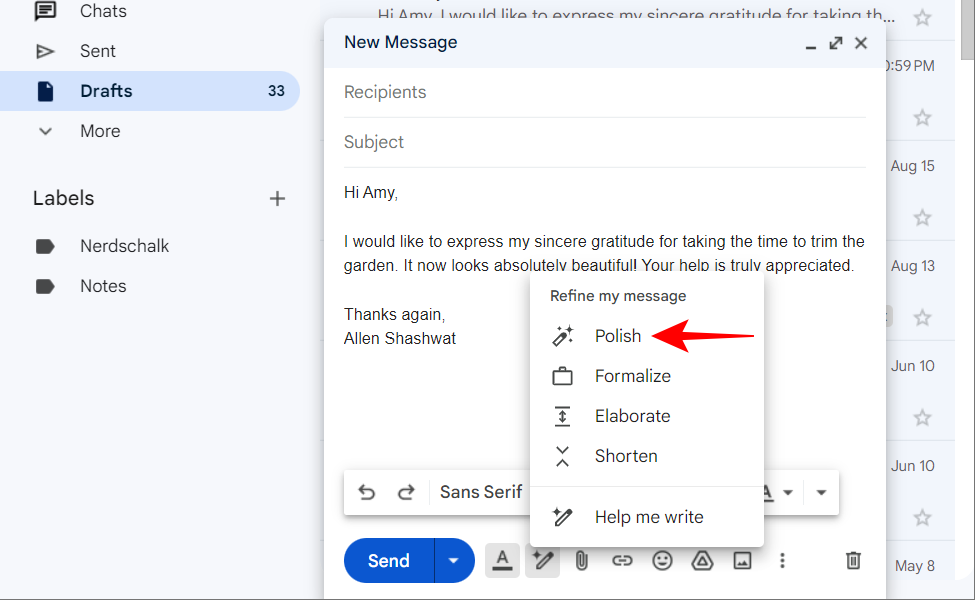975x600 pixels.
Task: Click the Help me write pencil button in toolbar
Action: coord(543,561)
